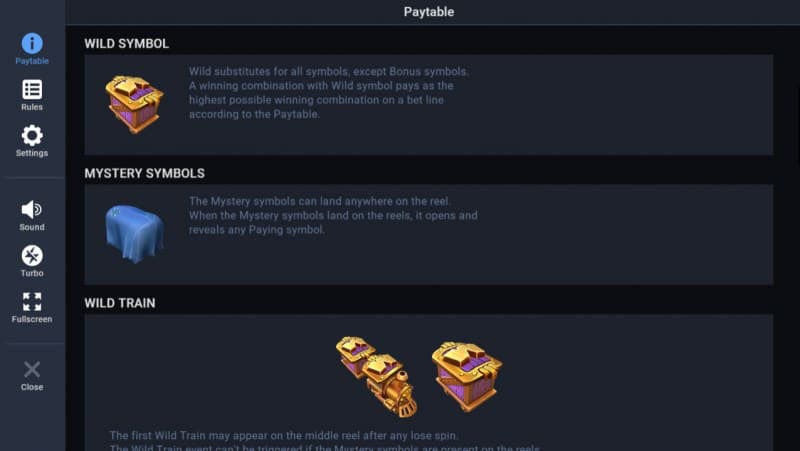Close the paytable menu
800x451 pixels.
tap(32, 375)
